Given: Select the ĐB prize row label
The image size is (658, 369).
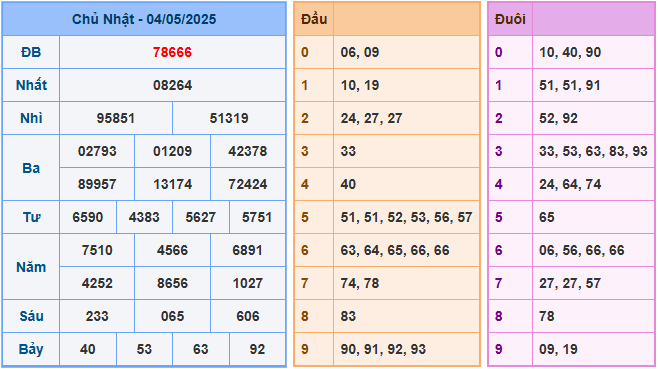Looking at the screenshot, I should (31, 52).
